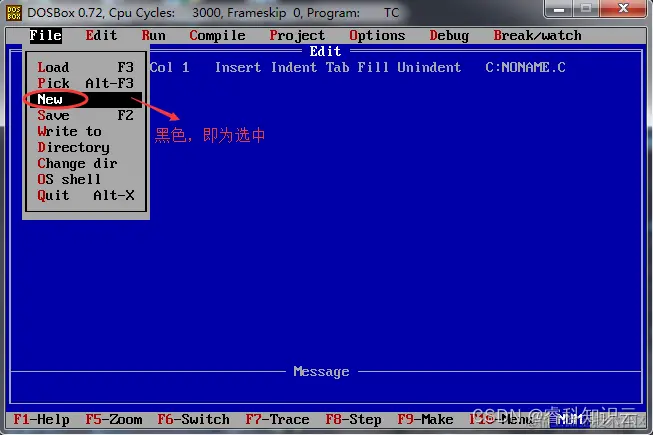Close the DOSBox window
Viewport: 653px width, 435px height.
coord(623,8)
